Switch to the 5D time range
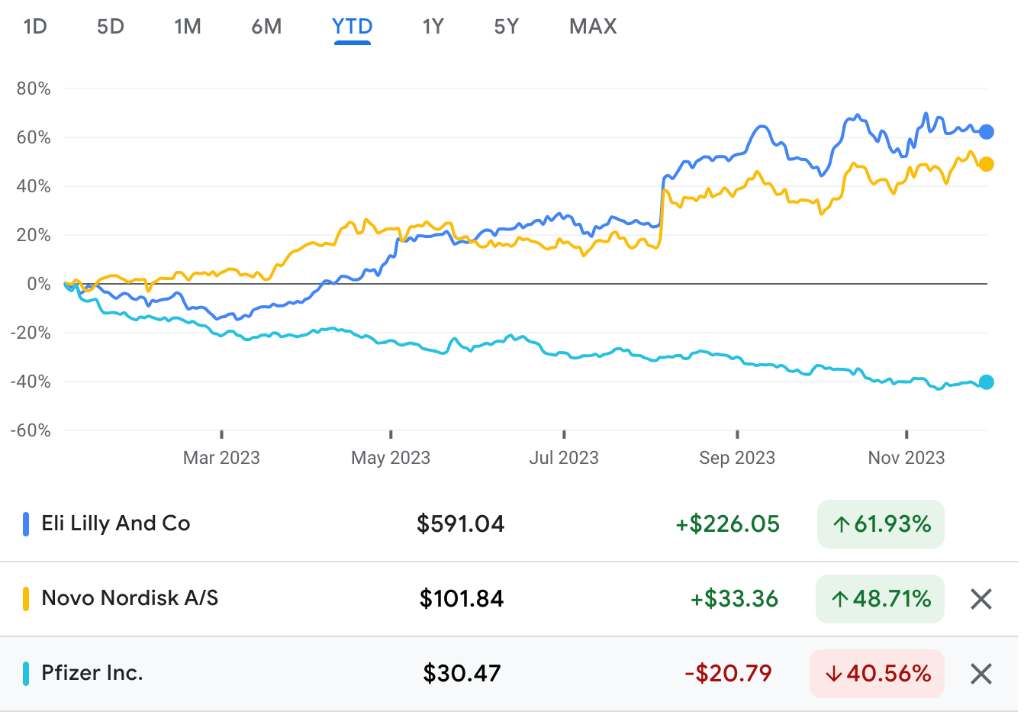Screen dimensions: 1024x718 (x=110, y=27)
